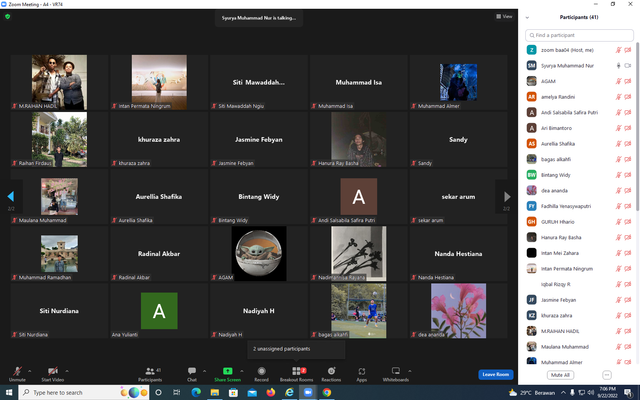Open the Reactions icon
Viewport: 640px width, 400px height.
pyautogui.click(x=331, y=371)
